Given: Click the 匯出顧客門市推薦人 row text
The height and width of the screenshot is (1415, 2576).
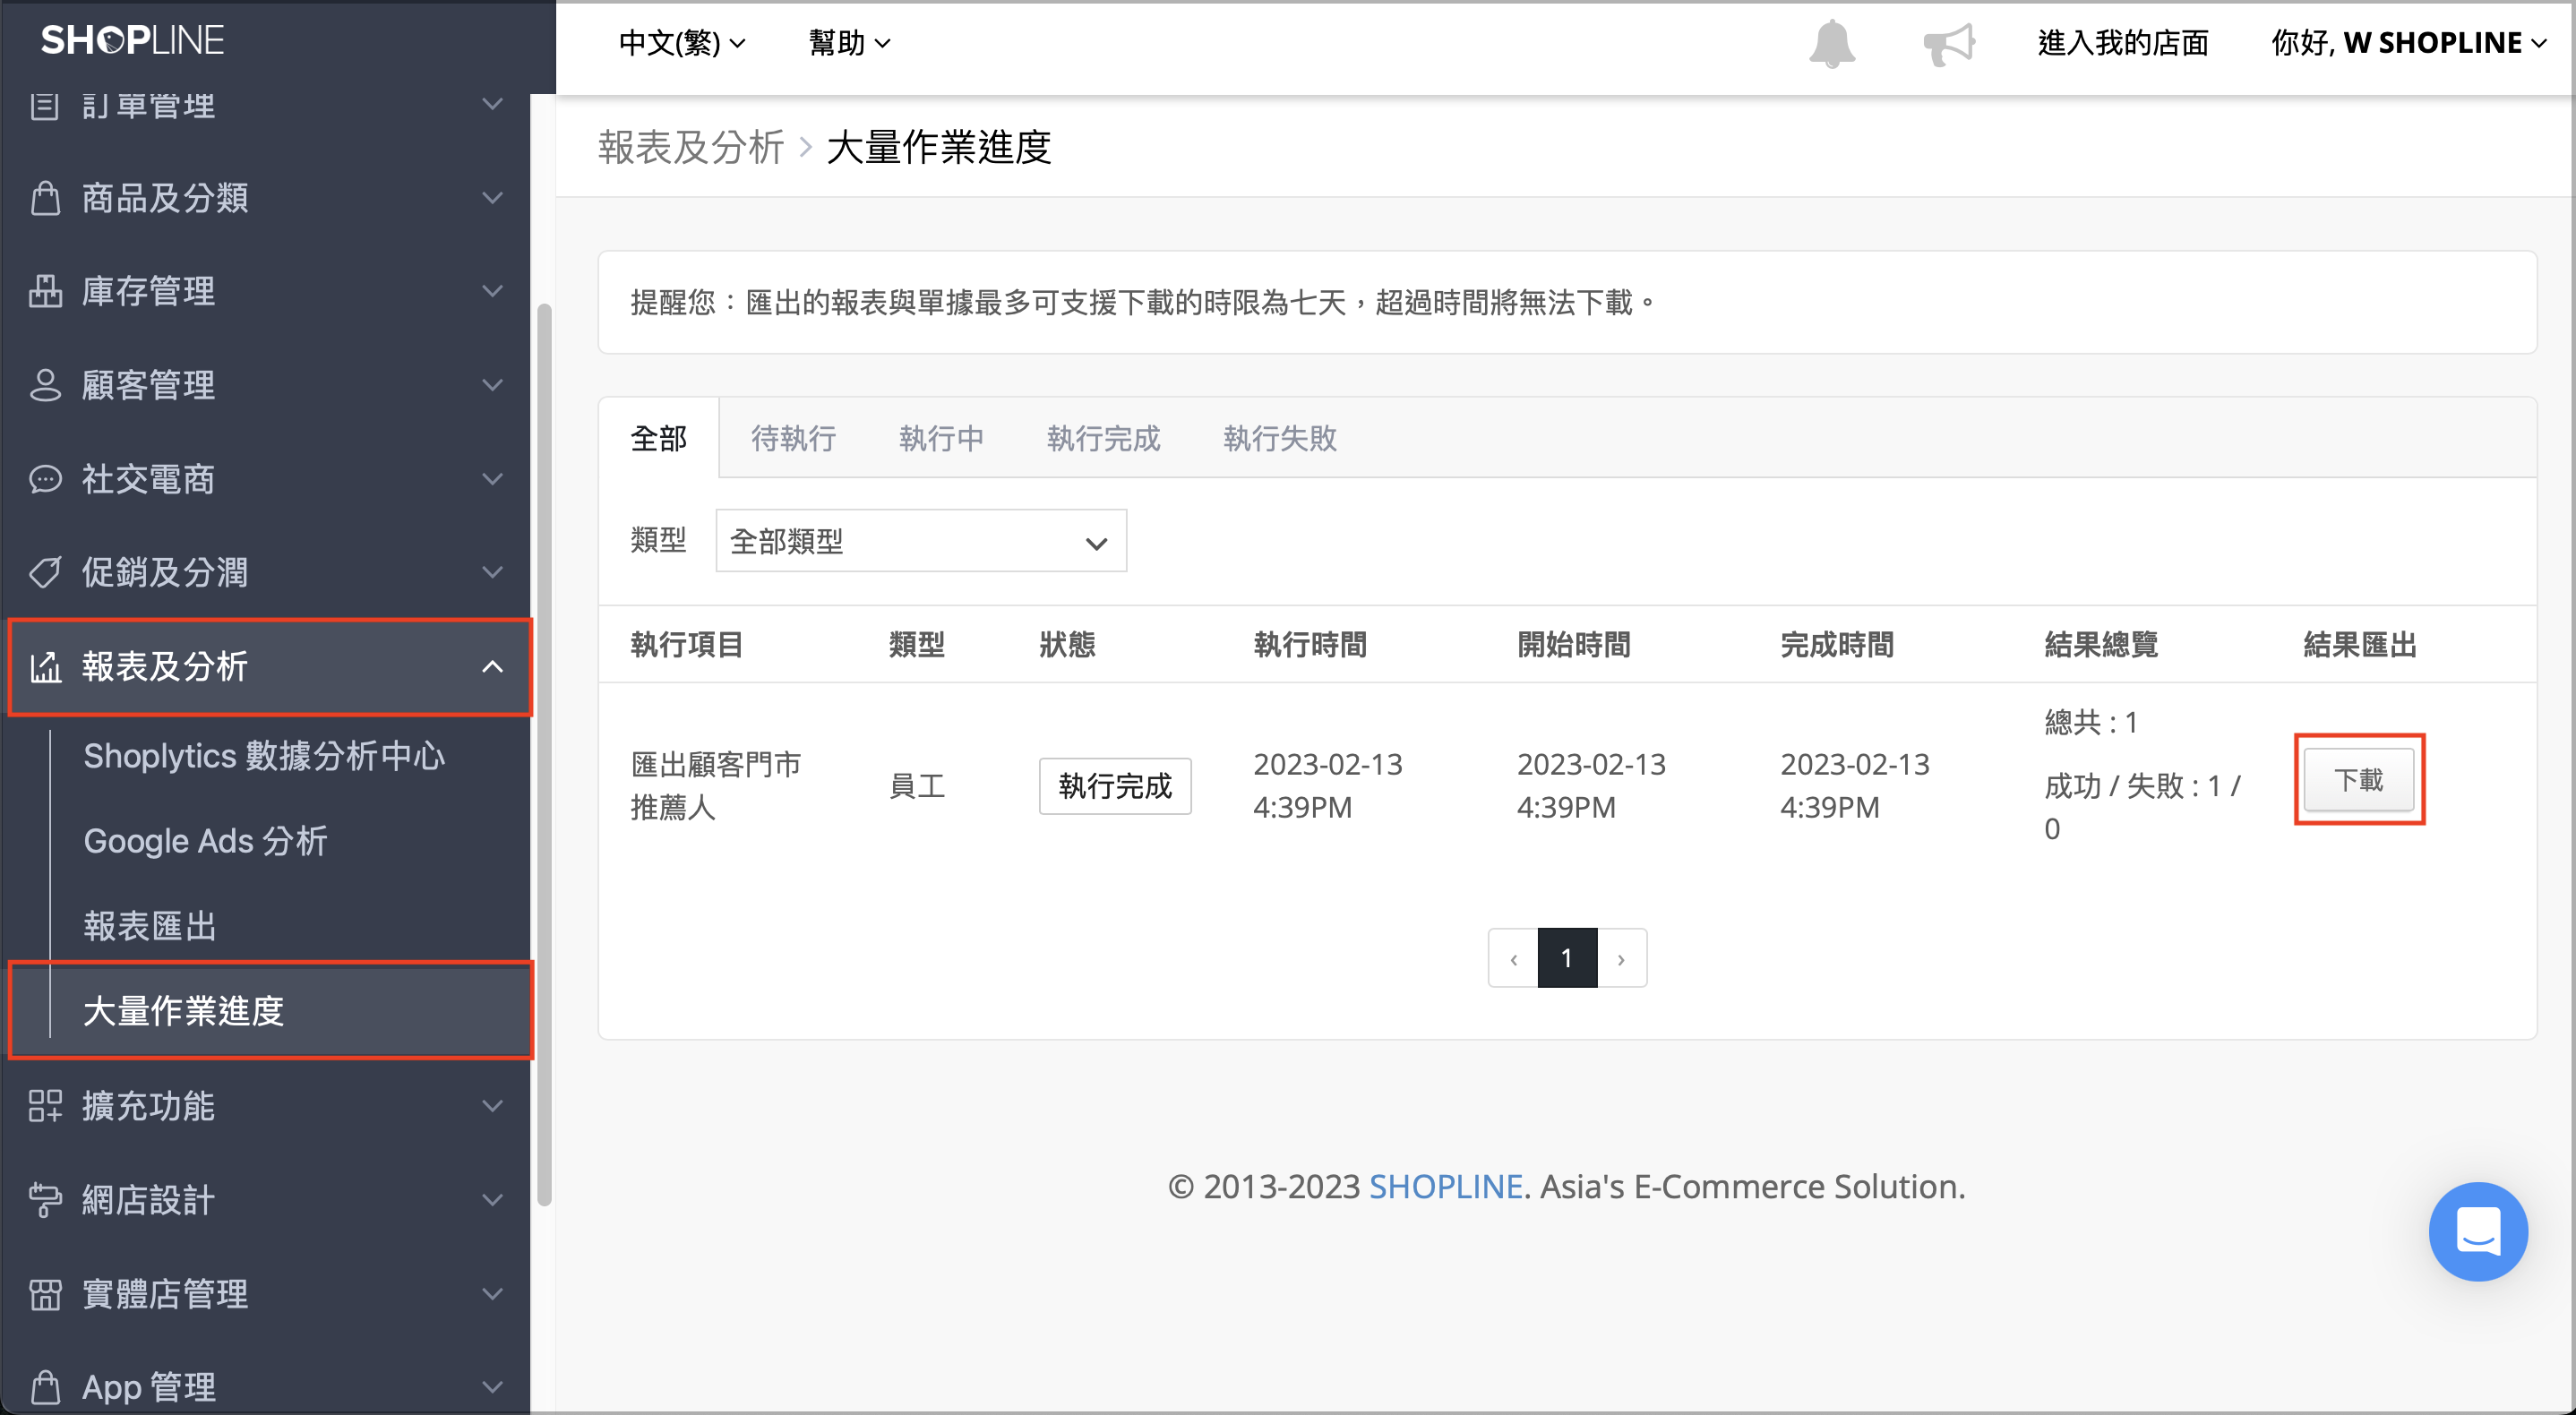Looking at the screenshot, I should click(x=716, y=786).
